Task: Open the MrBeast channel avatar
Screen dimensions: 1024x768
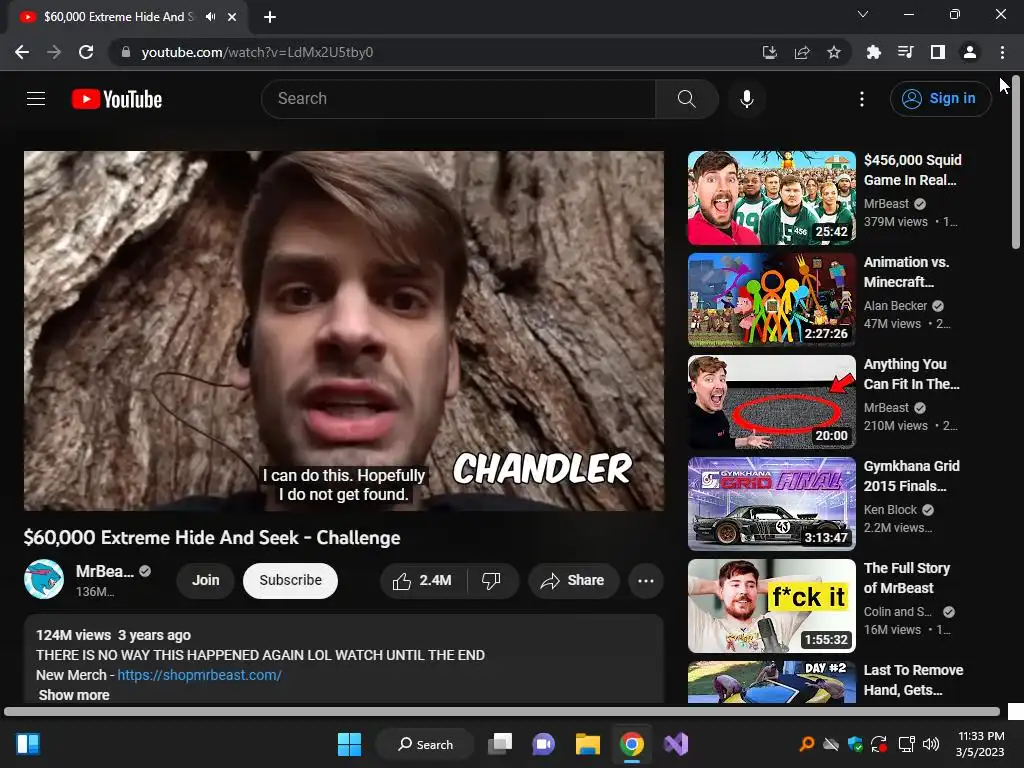Action: pyautogui.click(x=44, y=579)
